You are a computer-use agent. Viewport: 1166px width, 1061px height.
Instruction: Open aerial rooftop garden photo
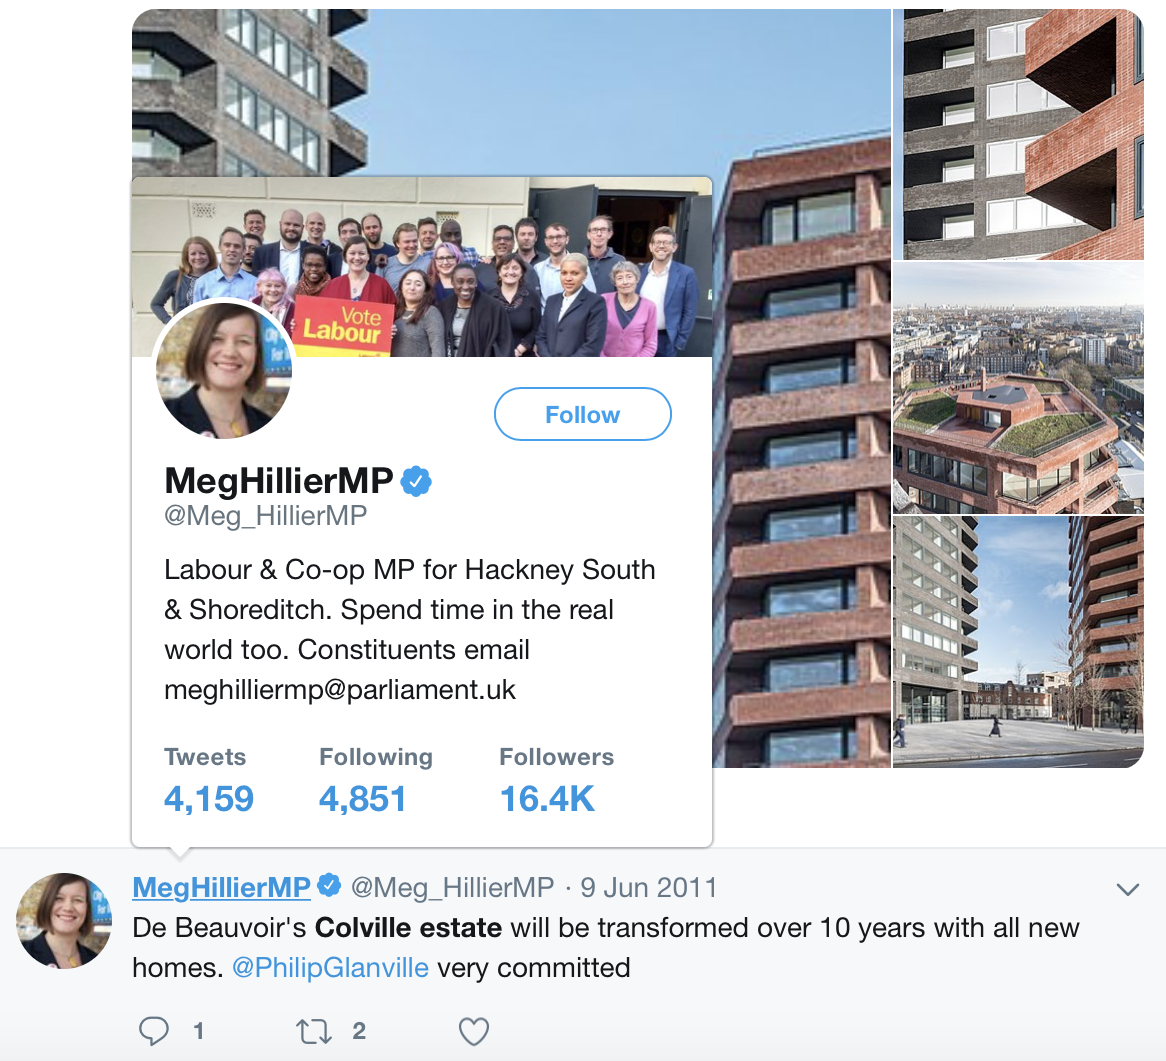[x=1018, y=387]
